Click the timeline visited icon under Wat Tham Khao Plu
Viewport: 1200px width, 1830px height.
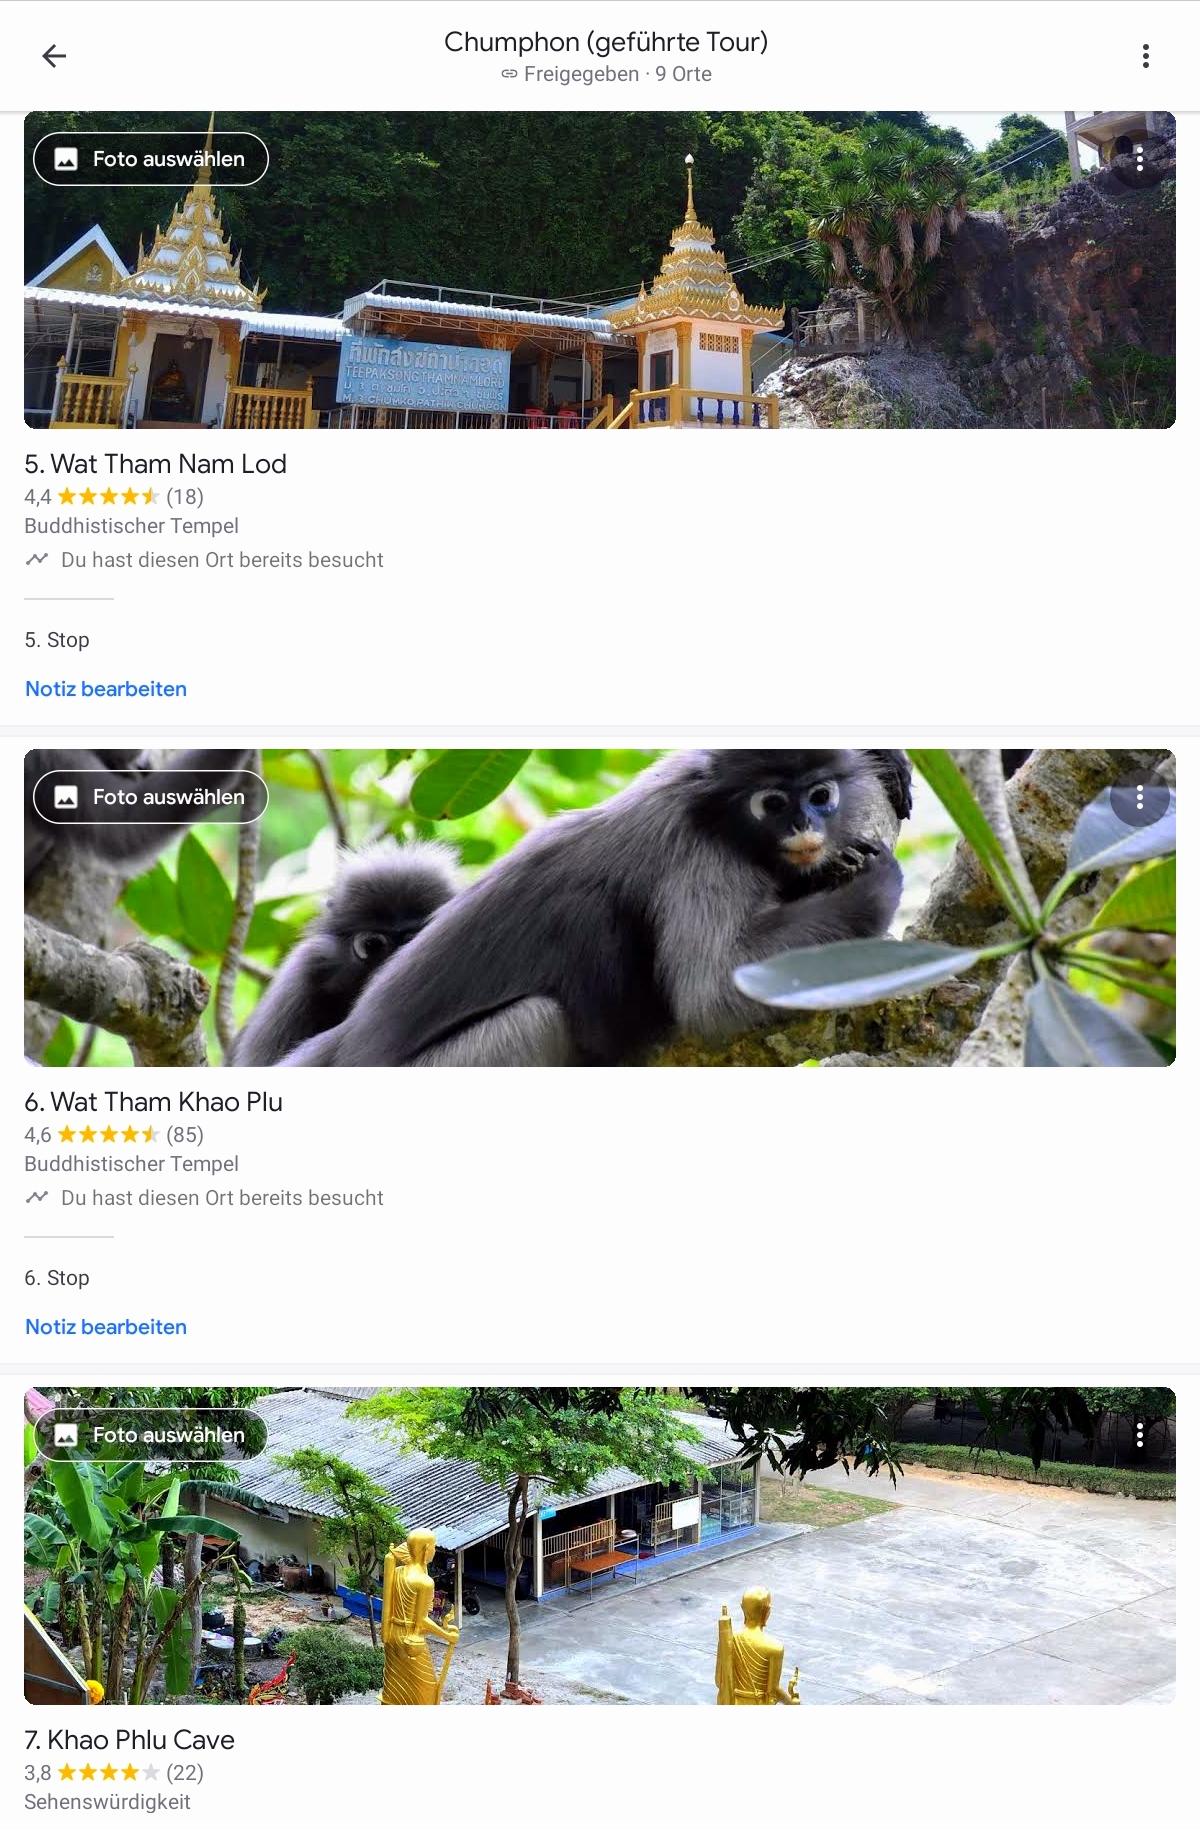point(37,1197)
